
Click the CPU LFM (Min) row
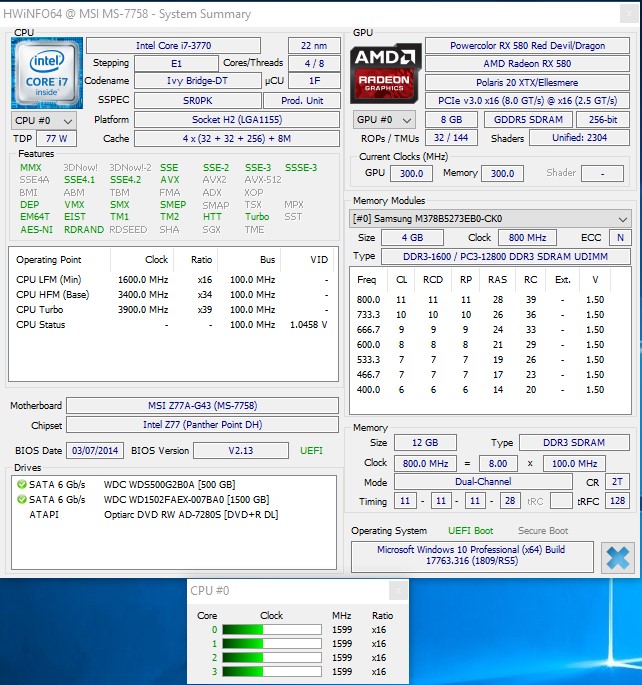coord(172,280)
